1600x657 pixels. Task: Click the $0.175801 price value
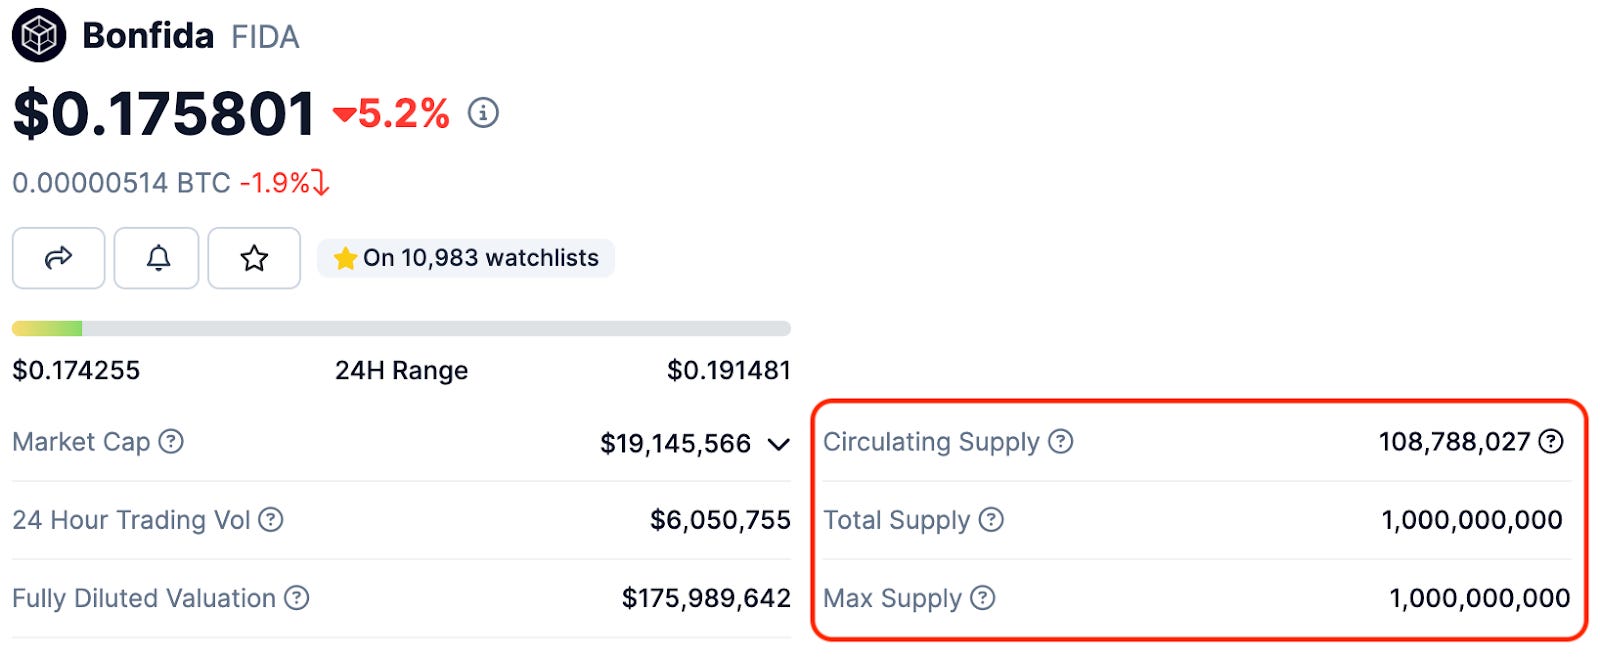(164, 113)
